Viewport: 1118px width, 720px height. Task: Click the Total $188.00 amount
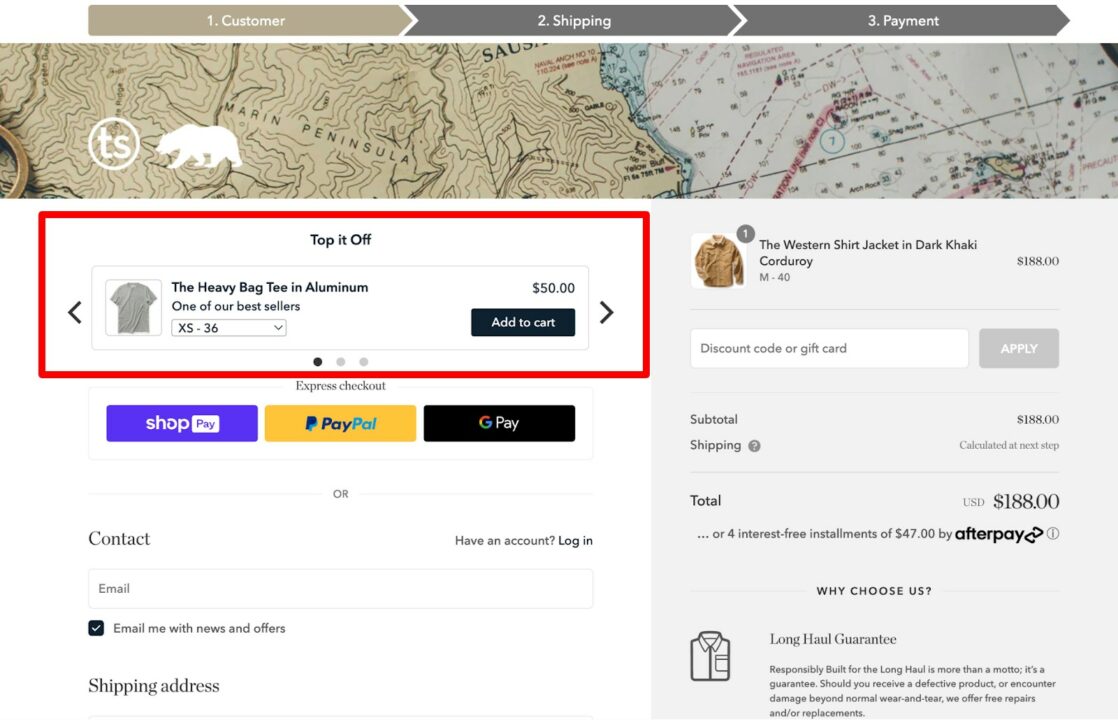tap(1025, 501)
